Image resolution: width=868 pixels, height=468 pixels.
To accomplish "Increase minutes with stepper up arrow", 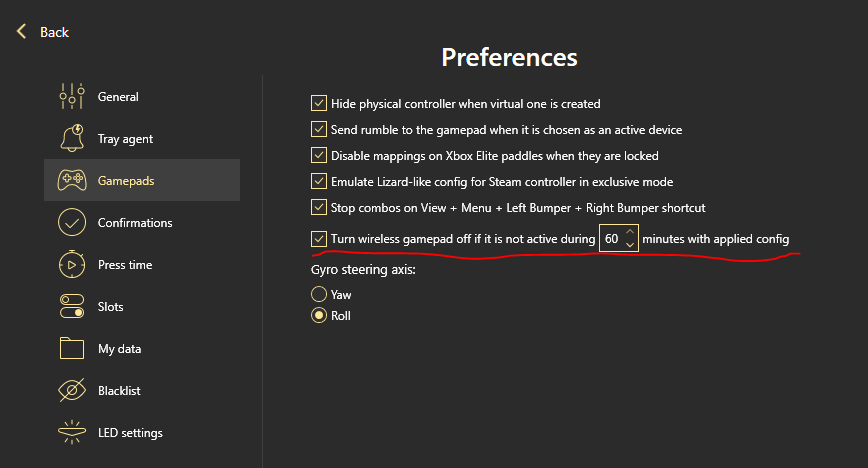I will (x=630, y=232).
